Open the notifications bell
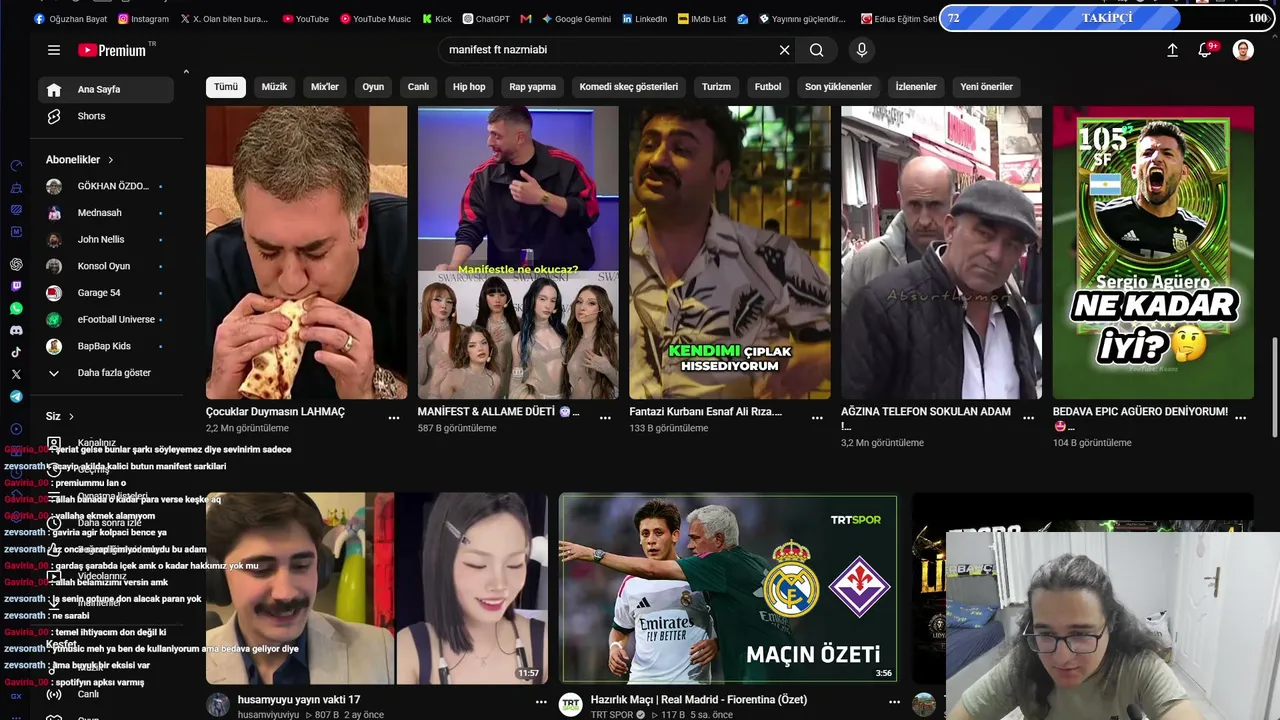The height and width of the screenshot is (720, 1280). tap(1206, 50)
